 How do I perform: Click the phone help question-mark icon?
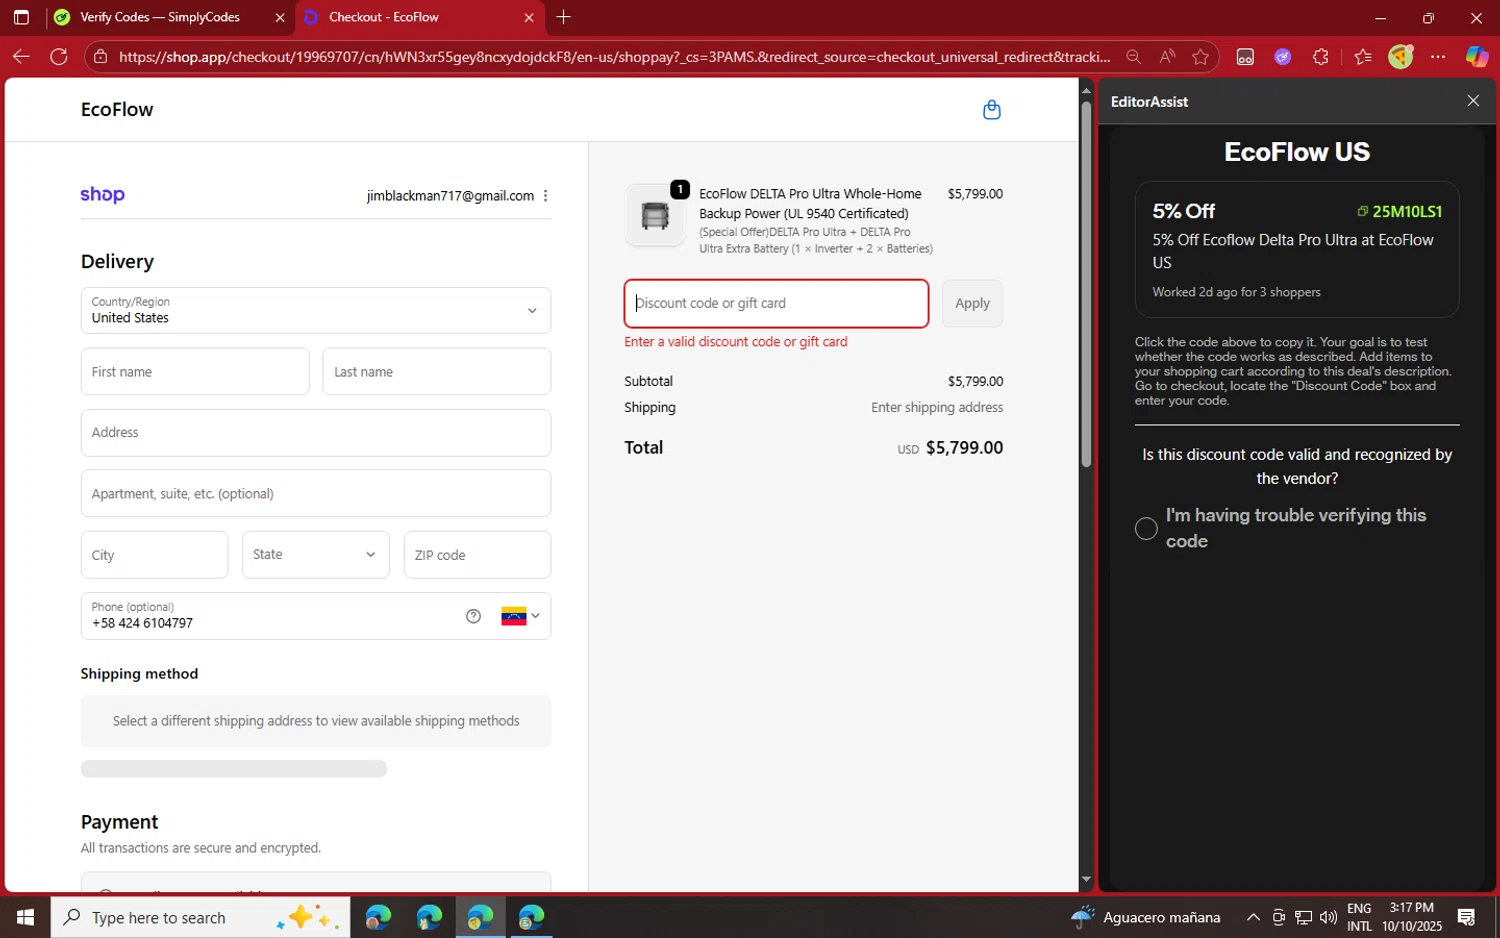tap(474, 616)
